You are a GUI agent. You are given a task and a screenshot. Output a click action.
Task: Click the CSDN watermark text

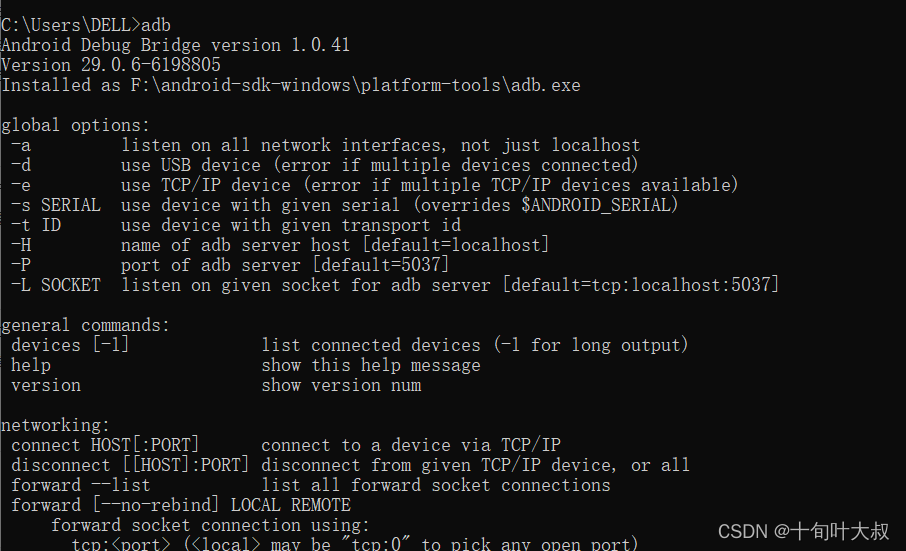pyautogui.click(x=803, y=531)
